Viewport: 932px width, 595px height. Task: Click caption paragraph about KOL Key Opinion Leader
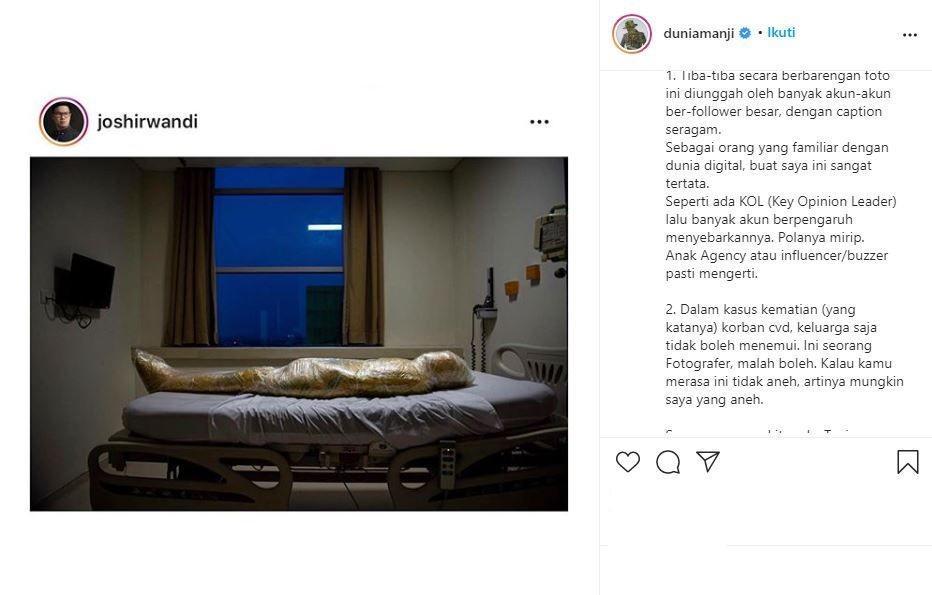click(780, 237)
